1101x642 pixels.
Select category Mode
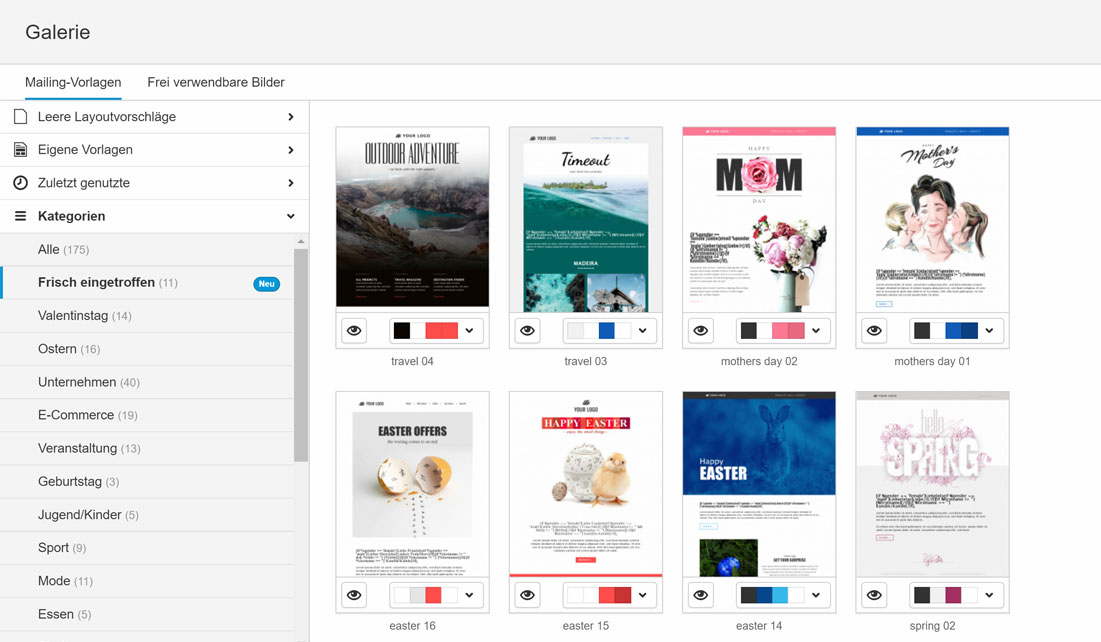(147, 581)
